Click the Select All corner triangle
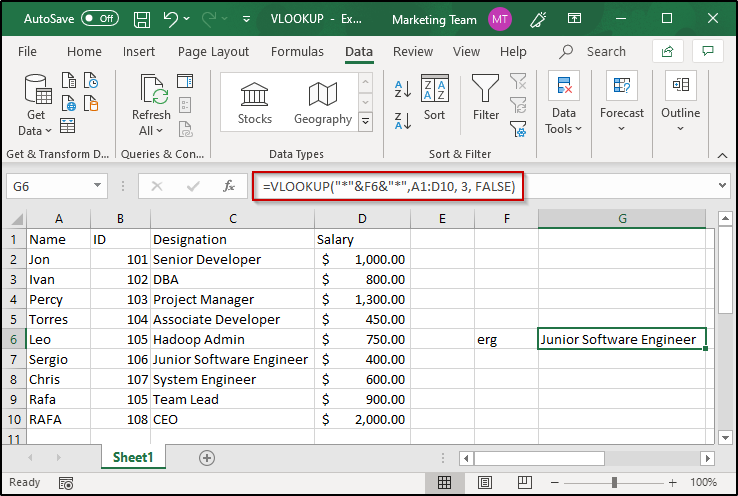The height and width of the screenshot is (496, 738). pos(17,219)
